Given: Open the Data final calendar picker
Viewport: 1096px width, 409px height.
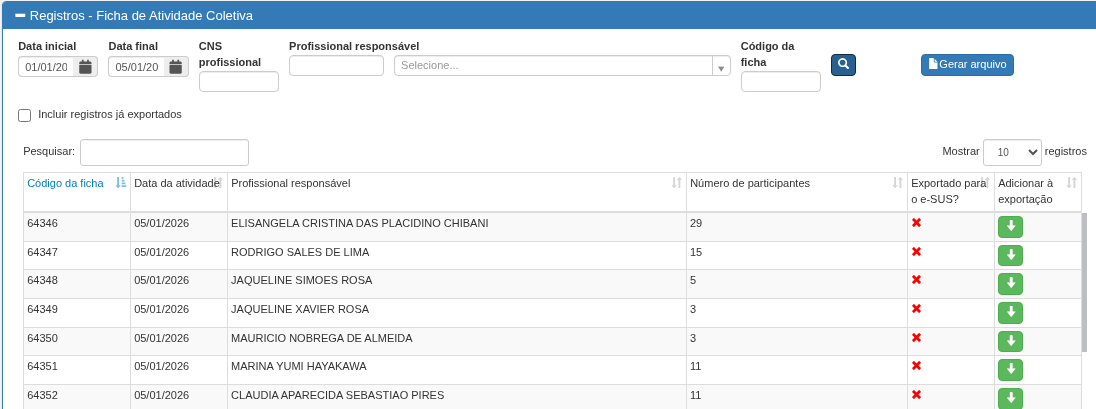Looking at the screenshot, I should point(176,67).
